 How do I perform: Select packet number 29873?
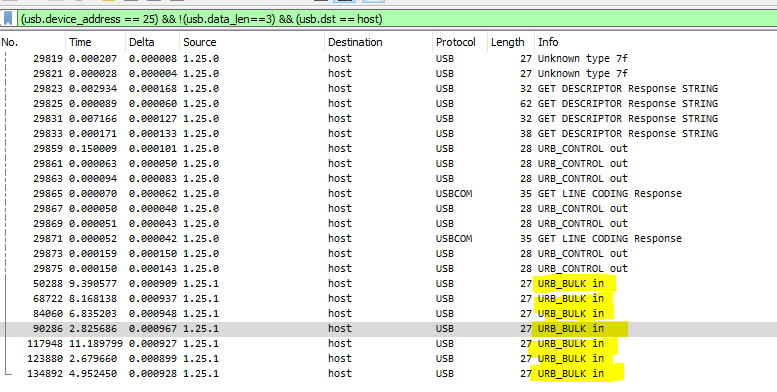pos(388,253)
